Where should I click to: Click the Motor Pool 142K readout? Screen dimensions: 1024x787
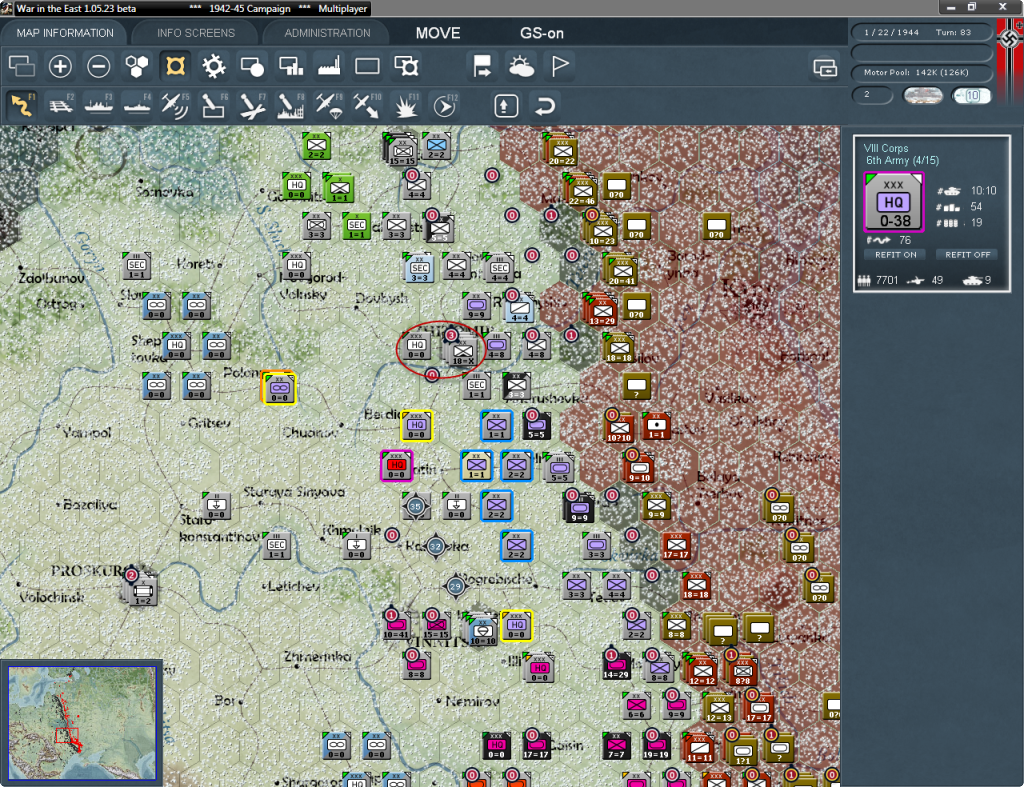921,72
